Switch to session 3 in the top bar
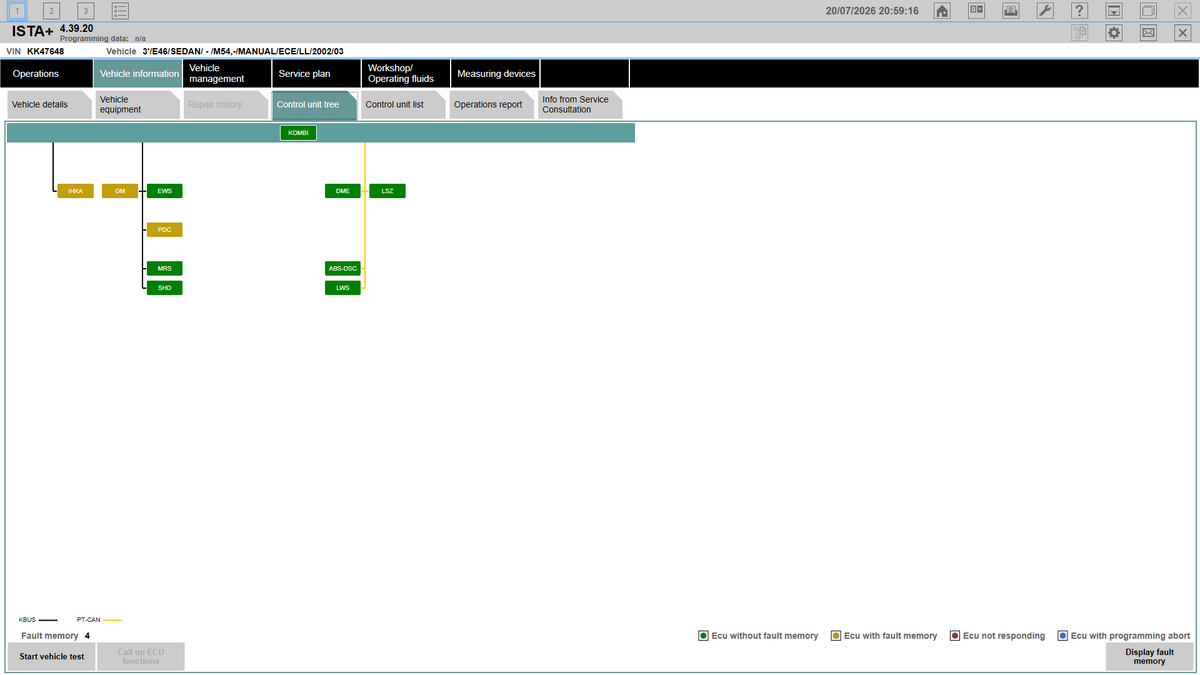This screenshot has width=1200, height=675. 85,11
